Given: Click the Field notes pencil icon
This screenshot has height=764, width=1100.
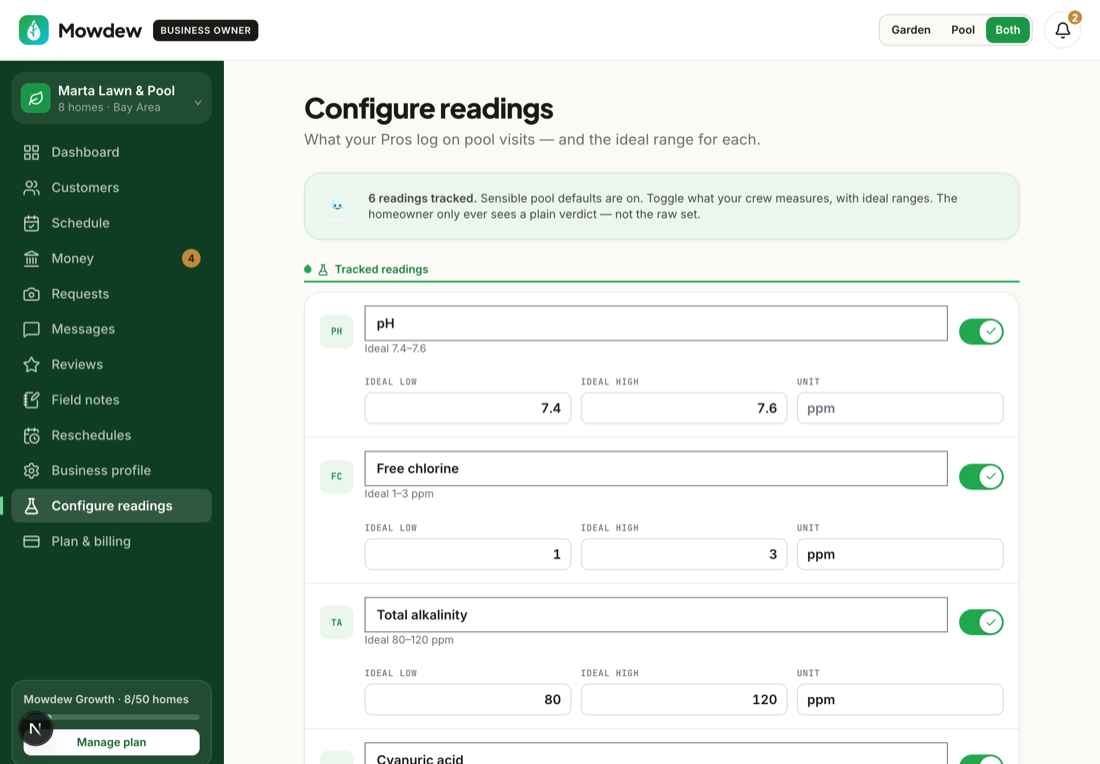Looking at the screenshot, I should [x=32, y=400].
